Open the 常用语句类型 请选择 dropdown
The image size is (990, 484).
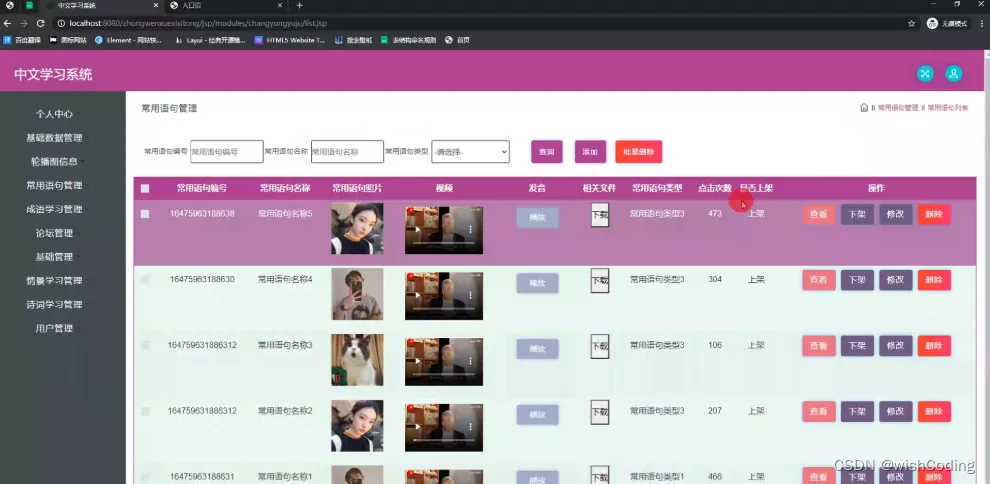[x=470, y=151]
